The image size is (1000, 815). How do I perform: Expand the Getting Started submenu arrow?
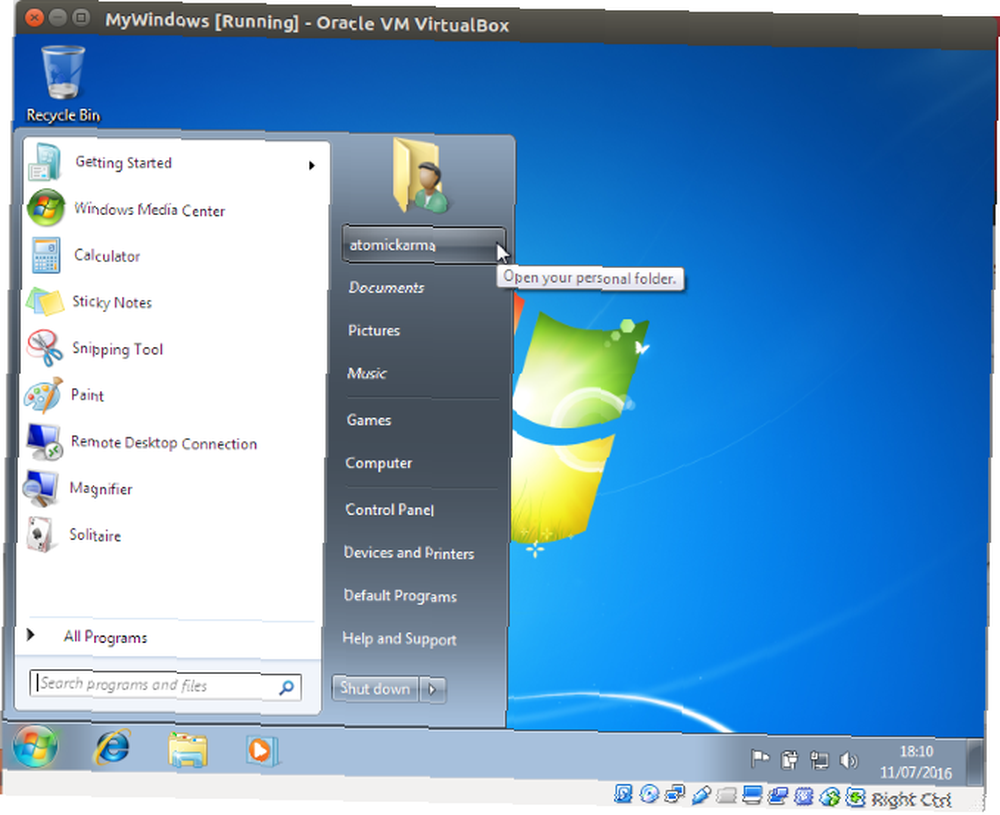point(311,166)
